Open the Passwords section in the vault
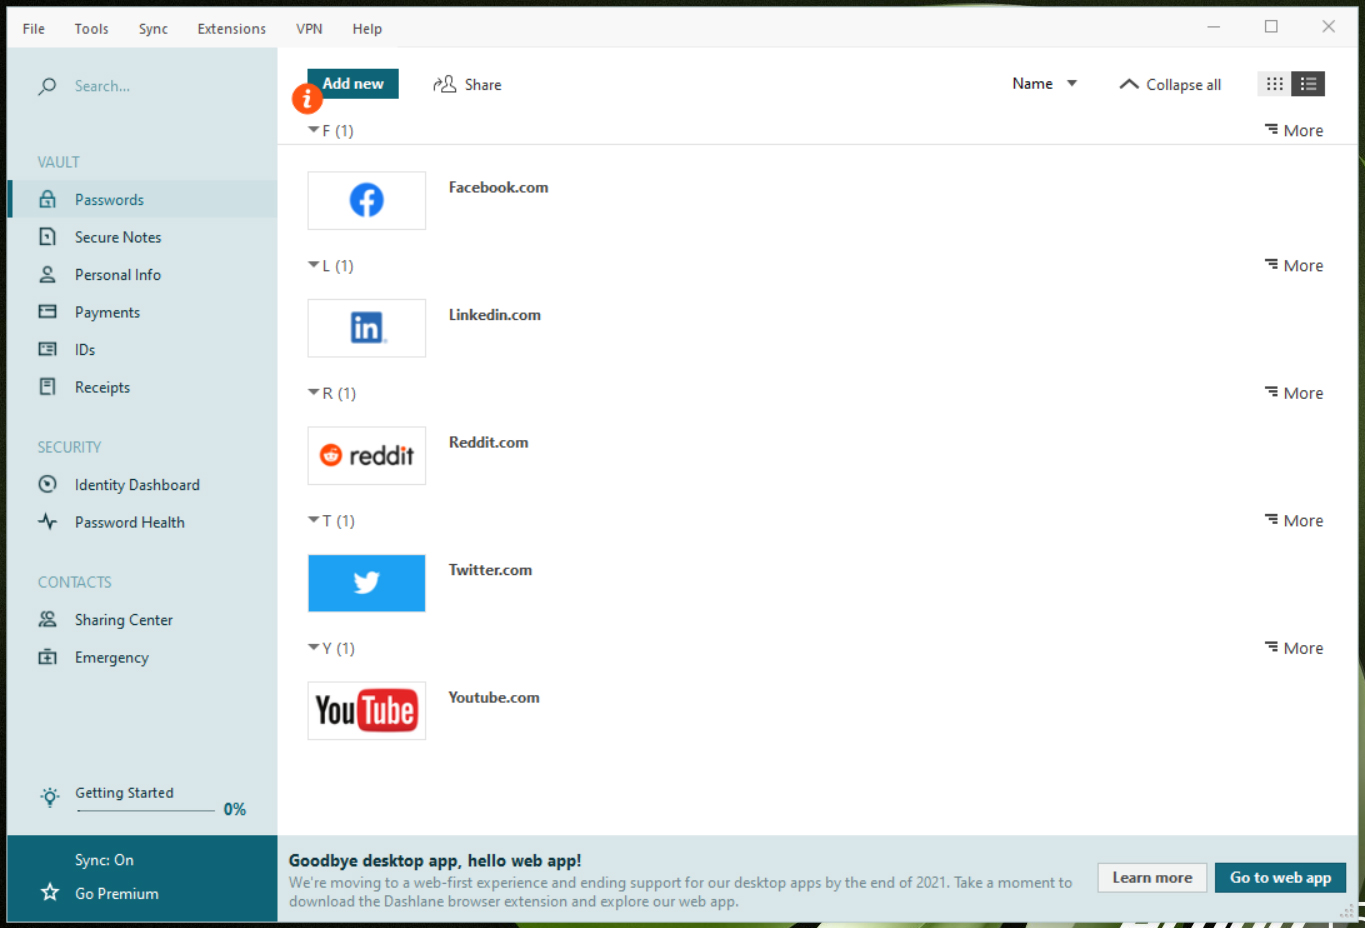1365x928 pixels. 109,199
